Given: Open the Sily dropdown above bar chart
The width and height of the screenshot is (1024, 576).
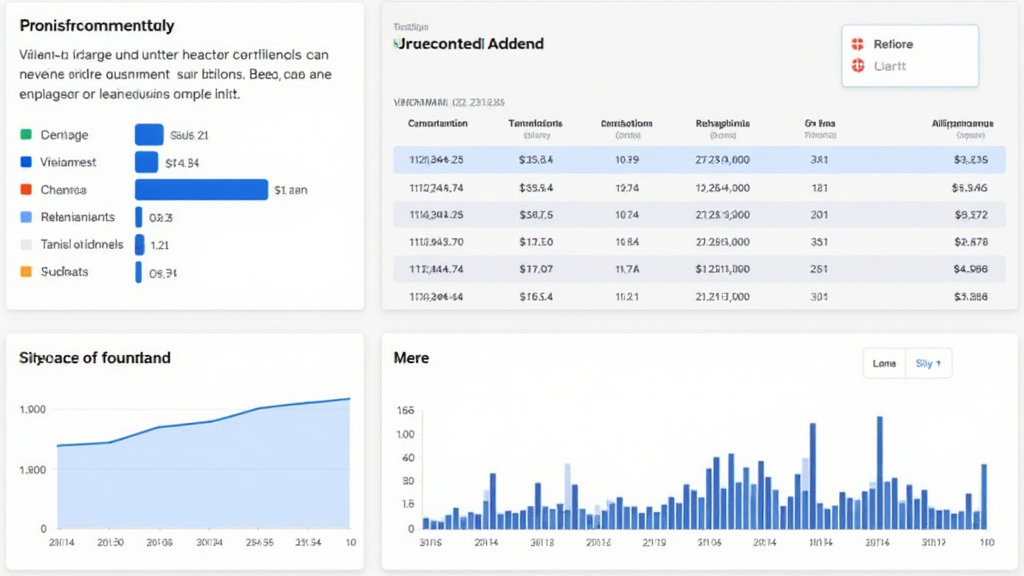Looking at the screenshot, I should [x=929, y=364].
